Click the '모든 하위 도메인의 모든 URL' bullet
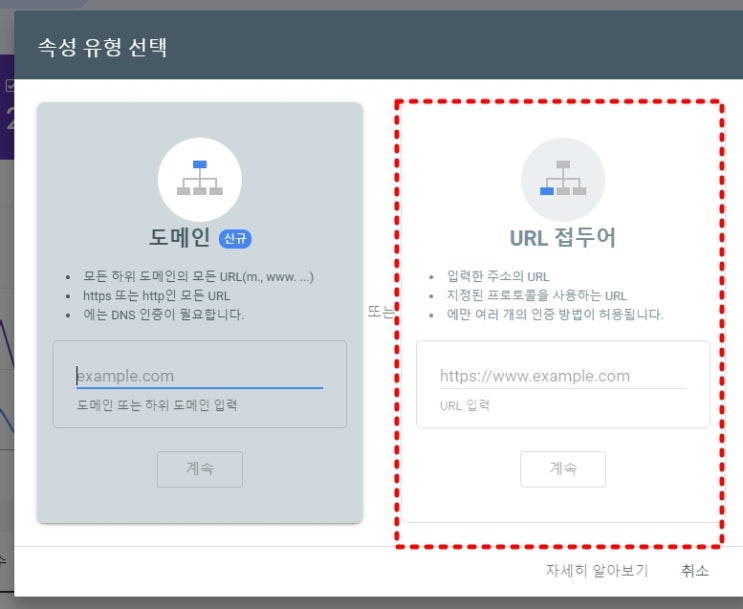Viewport: 743px width, 609px height. point(198,276)
